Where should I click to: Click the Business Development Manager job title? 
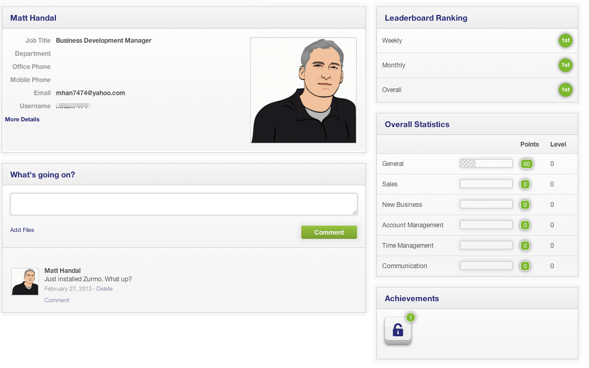103,40
